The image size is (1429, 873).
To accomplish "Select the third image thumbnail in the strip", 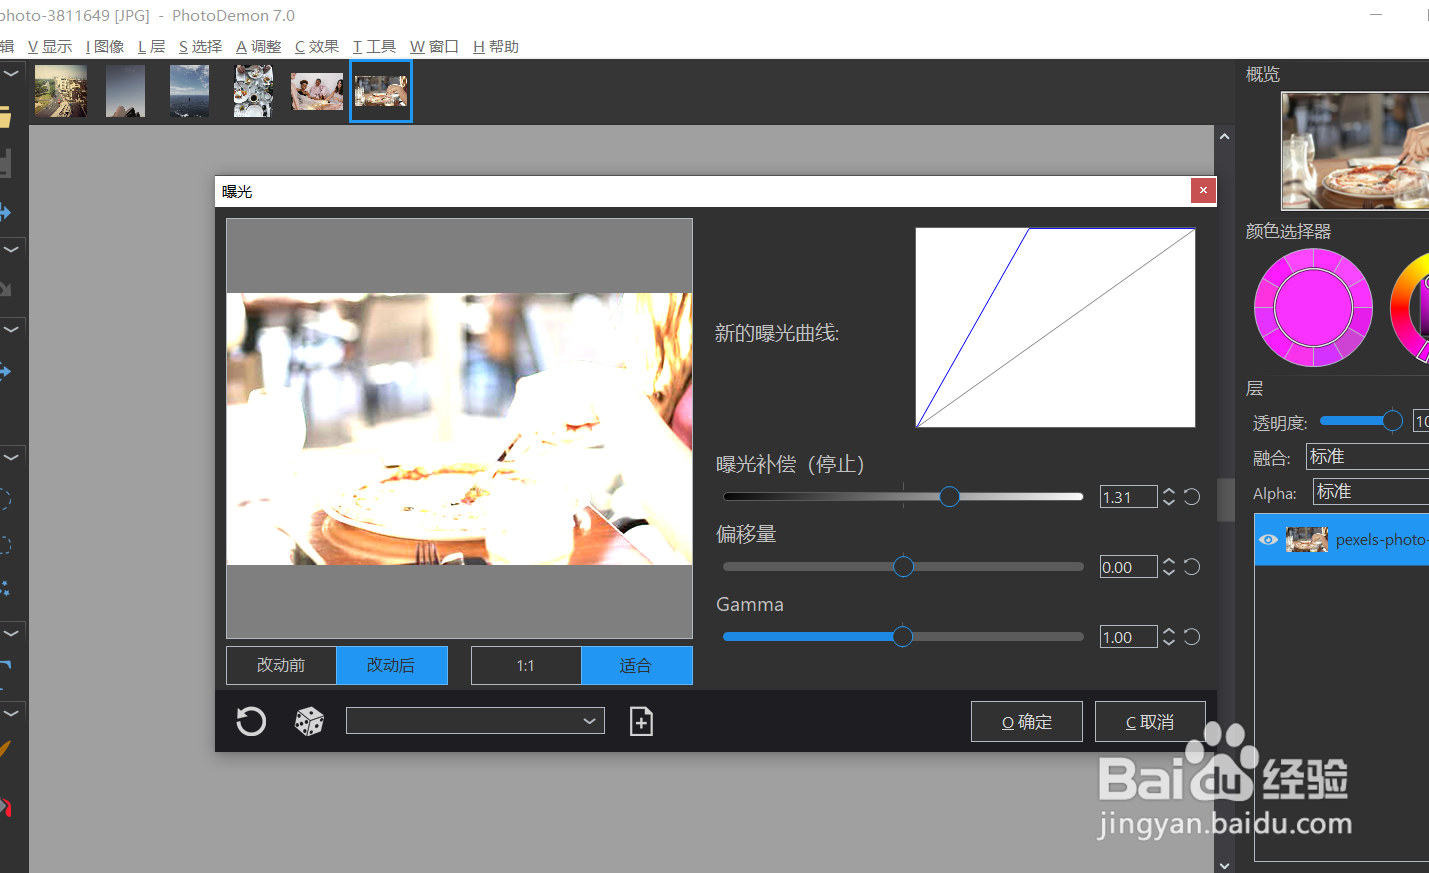I will (190, 91).
